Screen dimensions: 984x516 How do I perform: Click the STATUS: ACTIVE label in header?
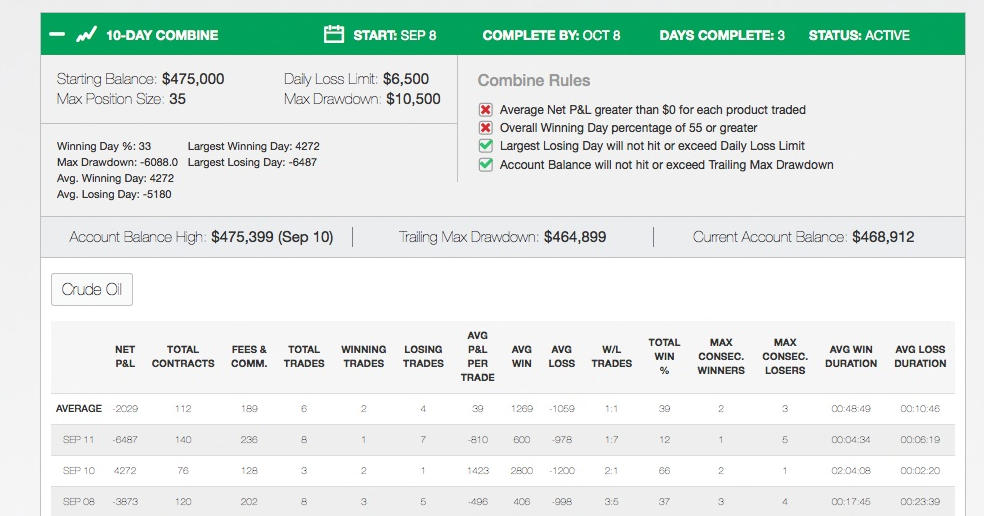point(859,35)
